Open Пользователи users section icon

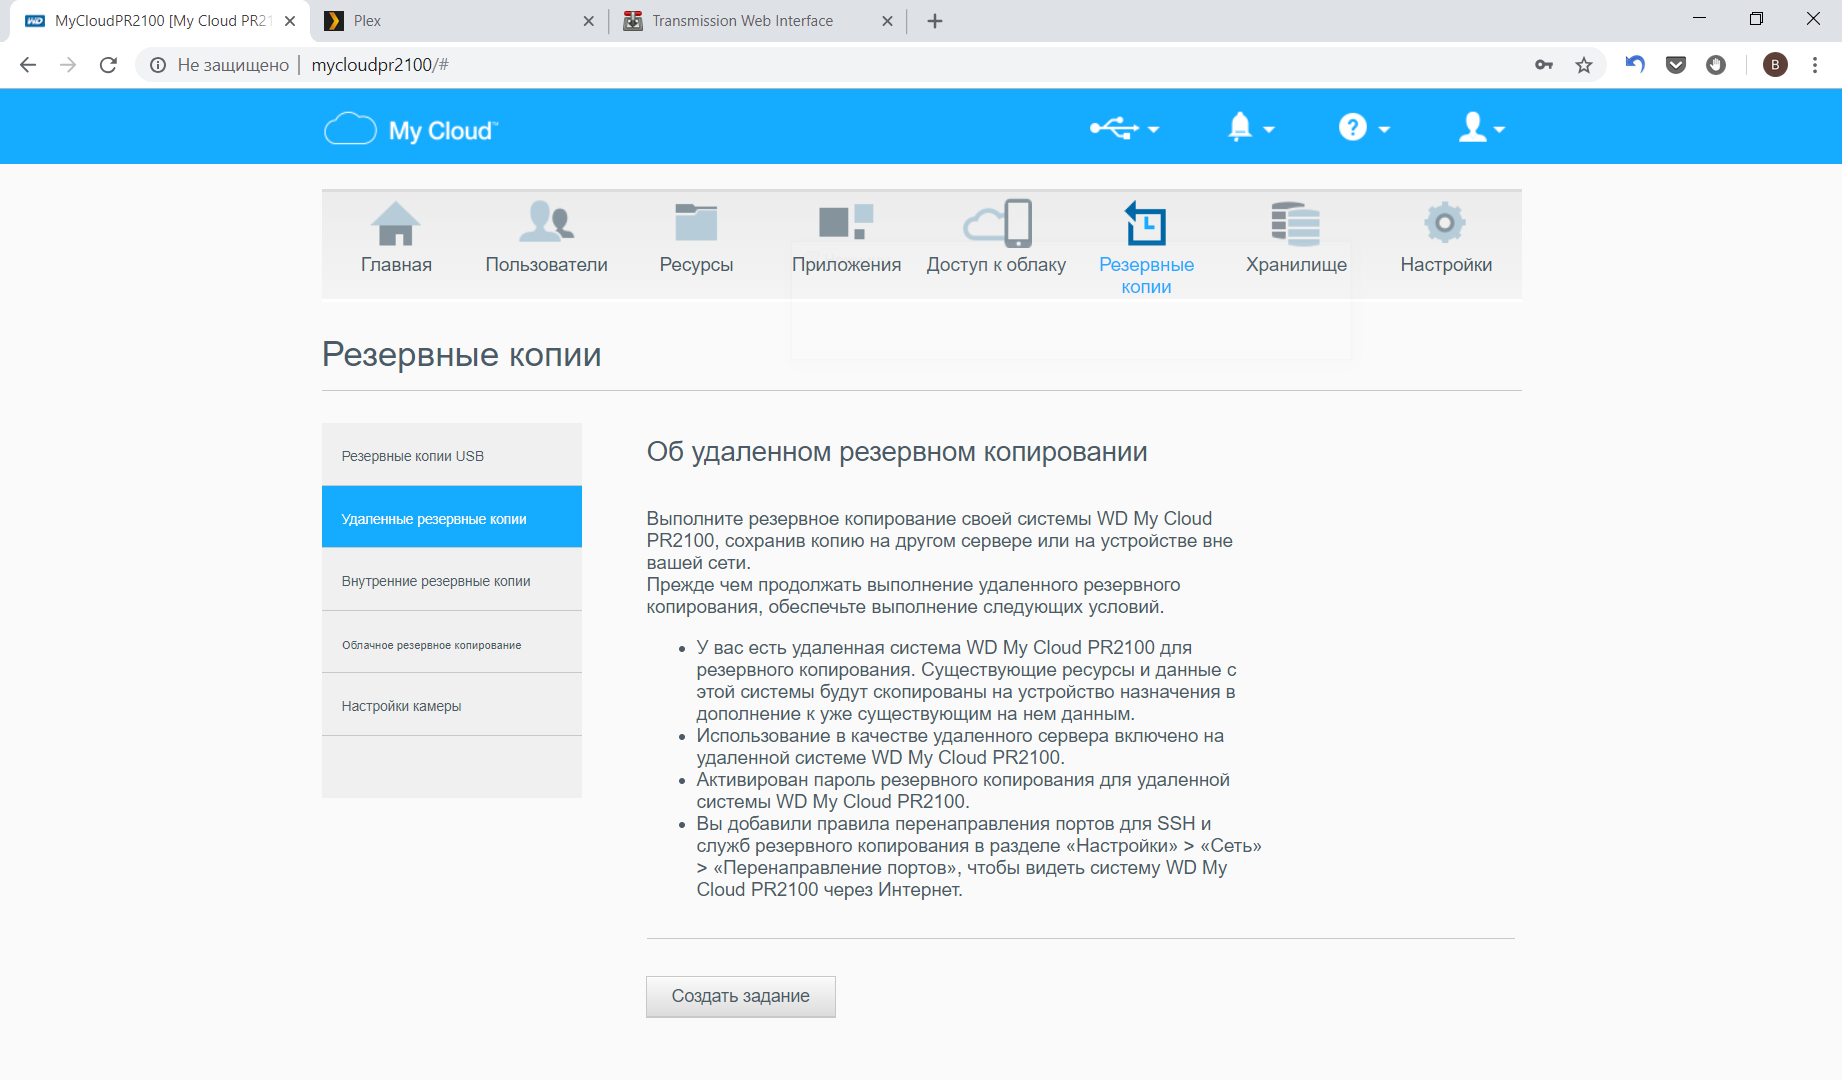[546, 222]
